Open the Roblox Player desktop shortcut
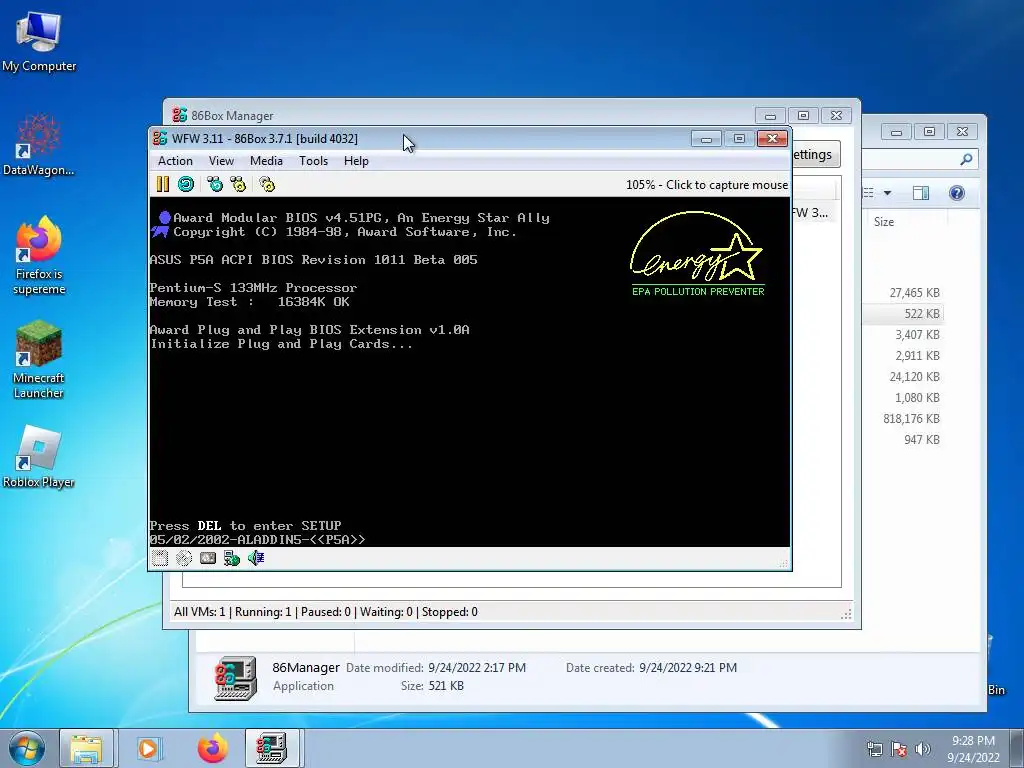This screenshot has height=768, width=1024. point(39,456)
